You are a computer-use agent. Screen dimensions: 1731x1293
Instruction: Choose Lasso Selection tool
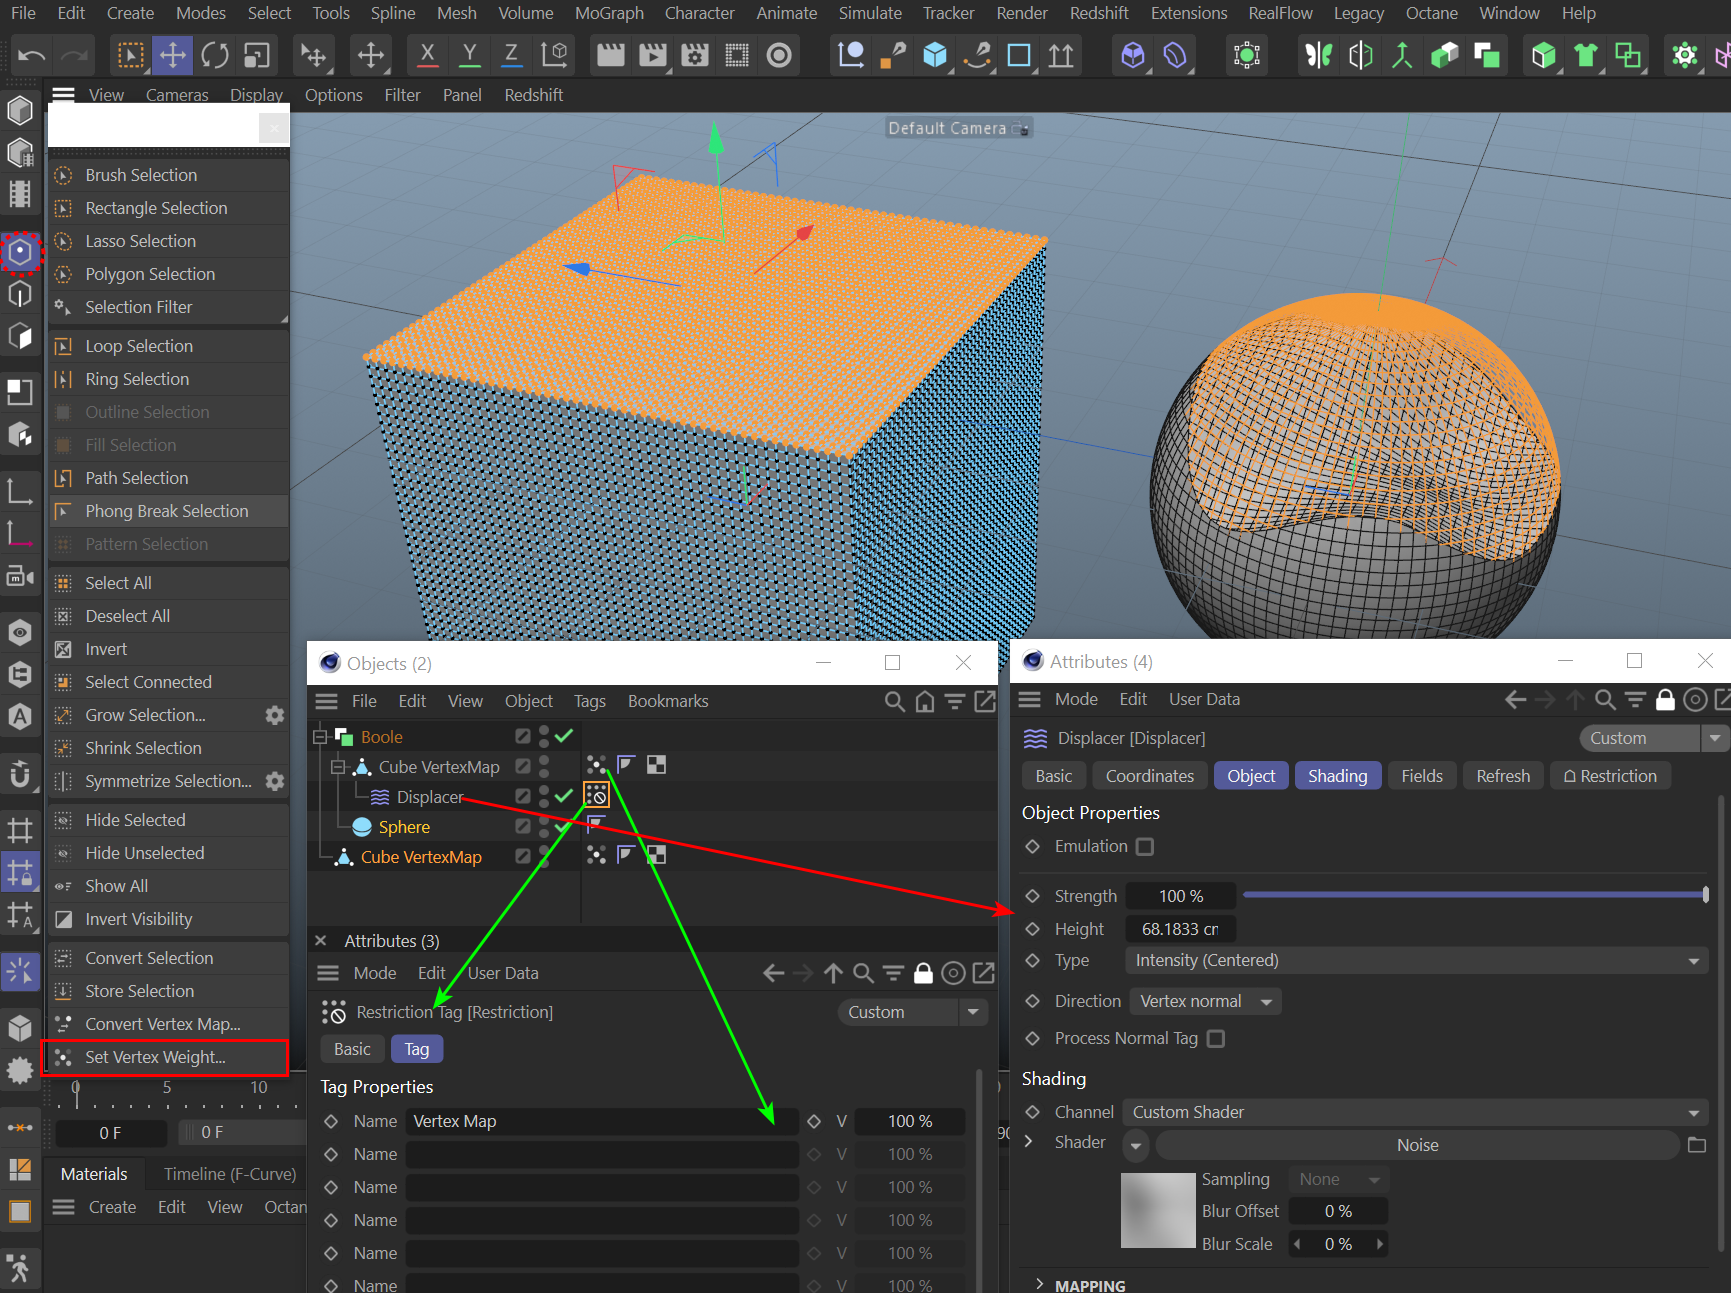pyautogui.click(x=169, y=241)
